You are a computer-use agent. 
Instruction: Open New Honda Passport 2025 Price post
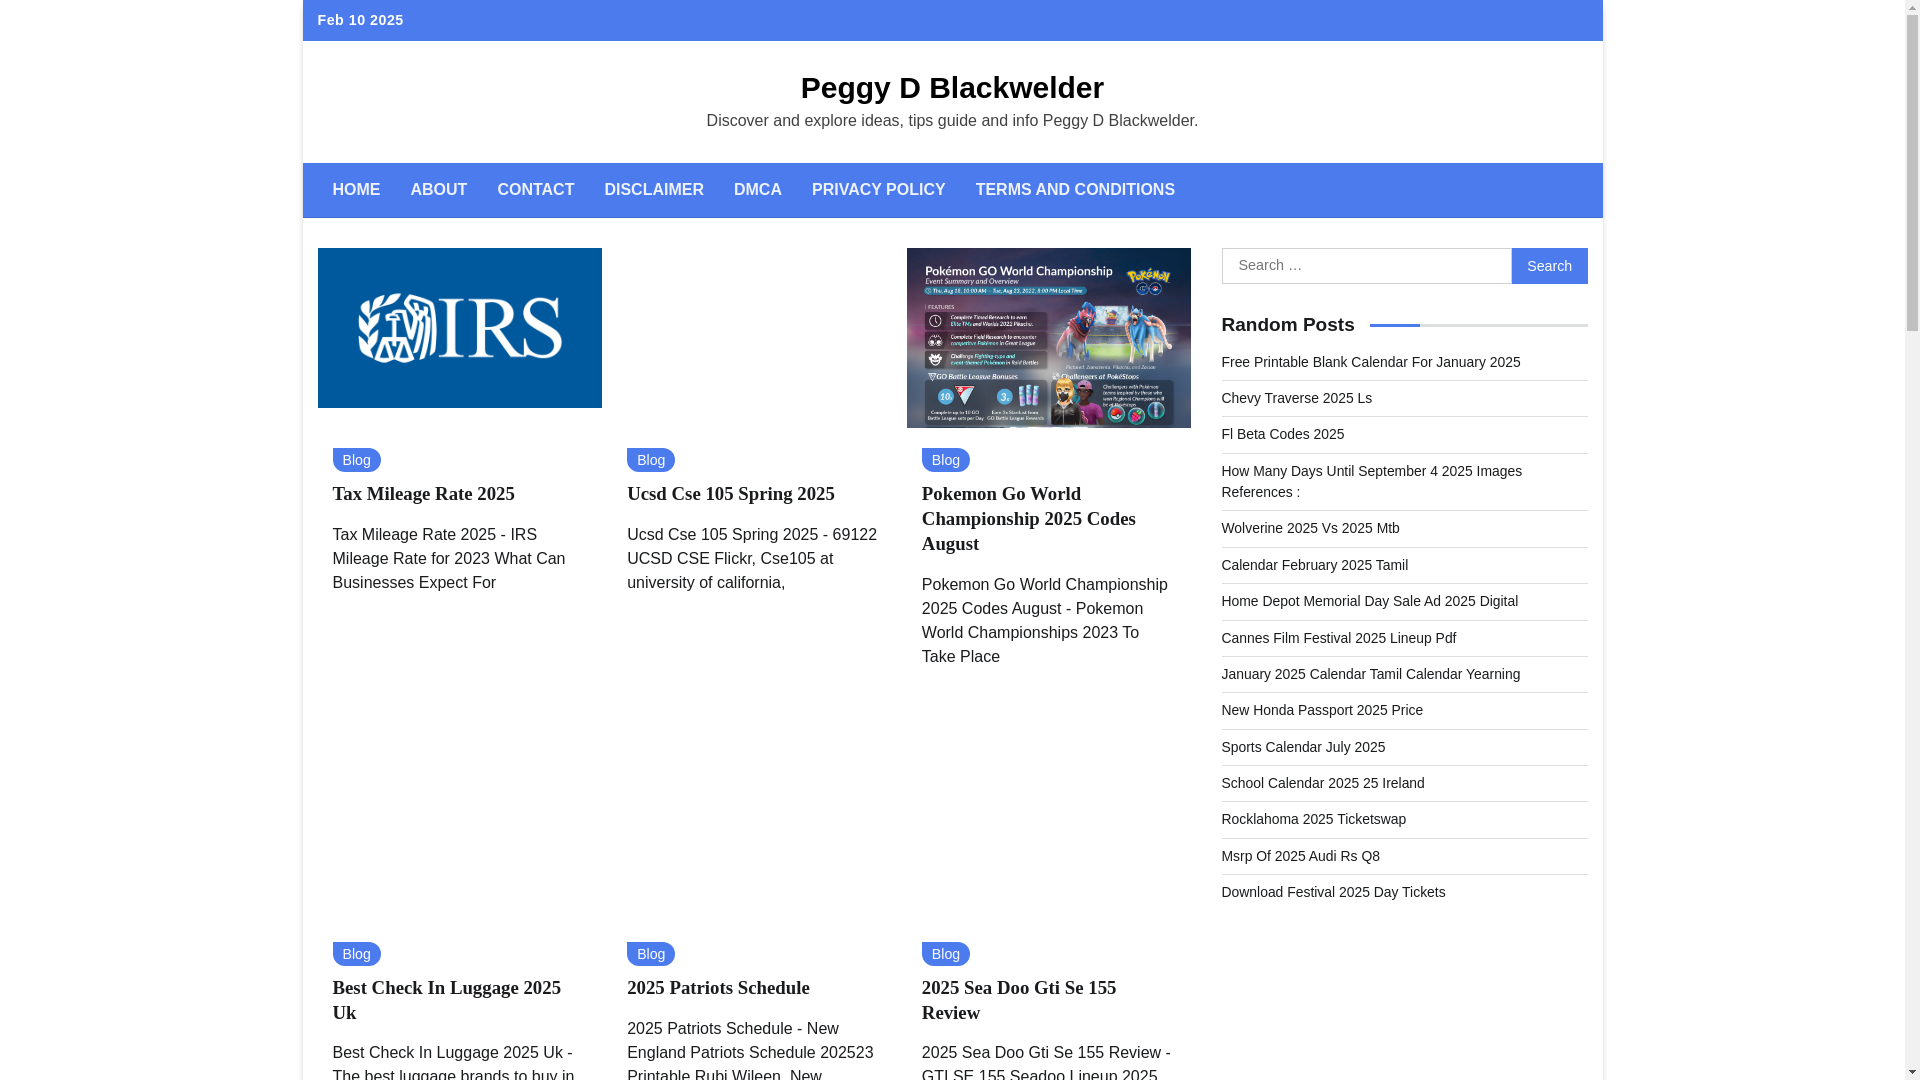coord(1322,710)
